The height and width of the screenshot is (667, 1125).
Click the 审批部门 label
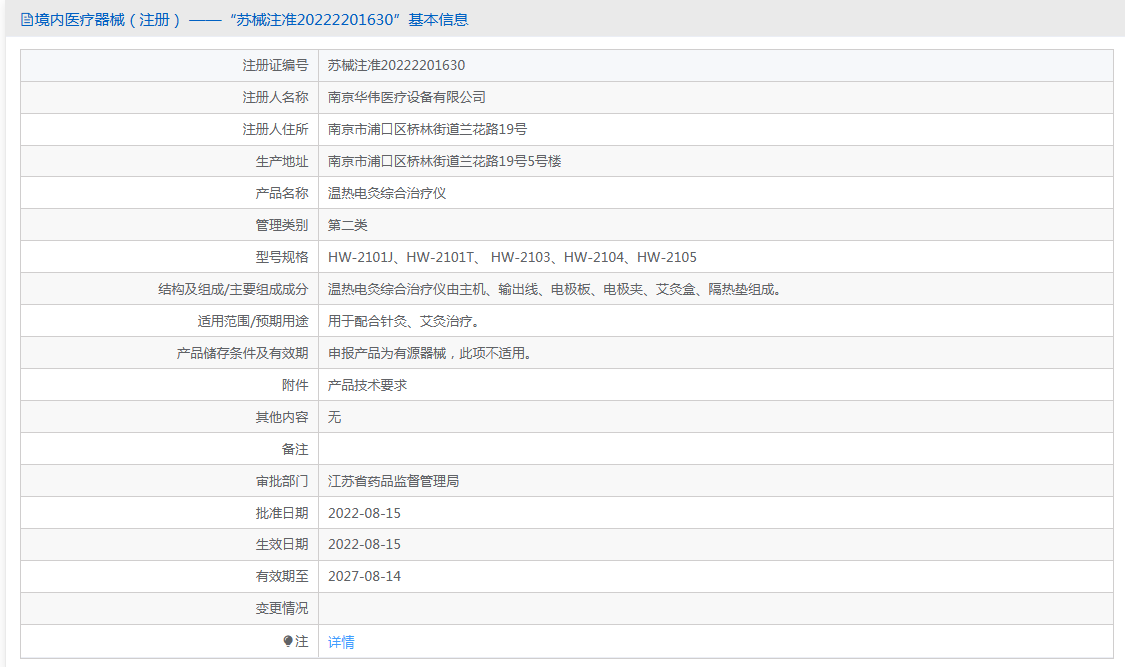282,481
